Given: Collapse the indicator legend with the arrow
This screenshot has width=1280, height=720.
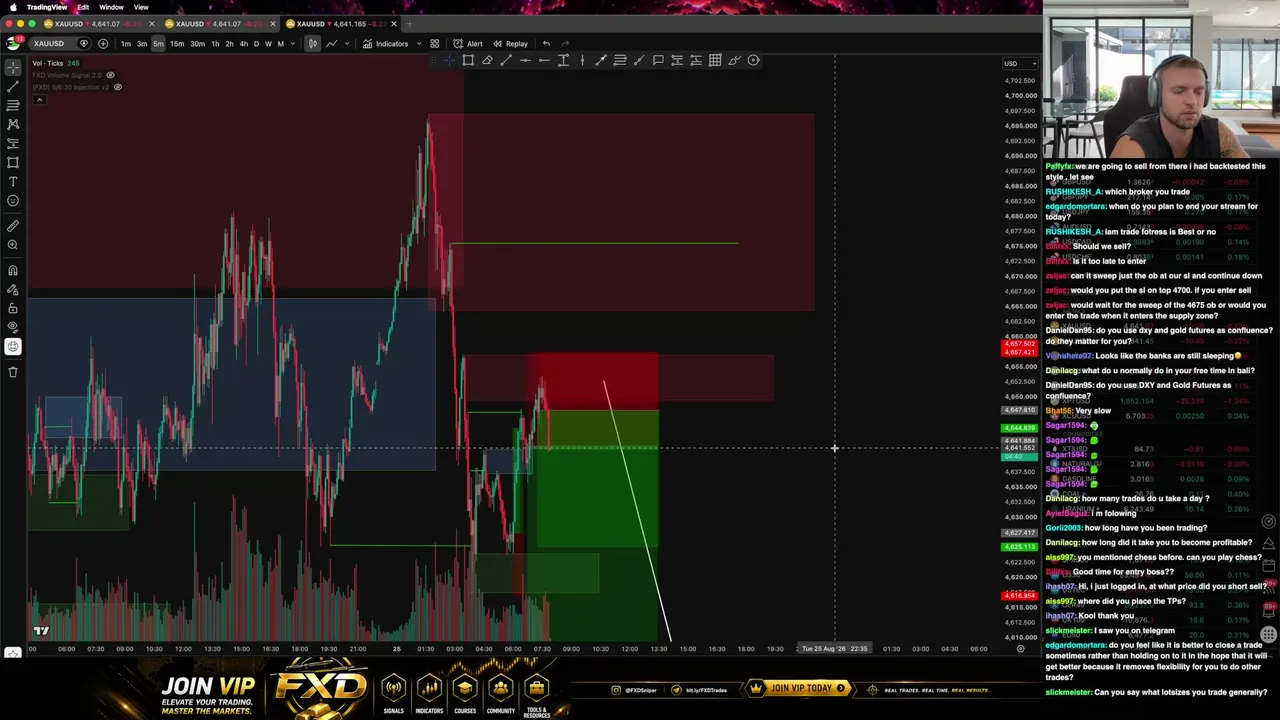Looking at the screenshot, I should click(x=39, y=99).
